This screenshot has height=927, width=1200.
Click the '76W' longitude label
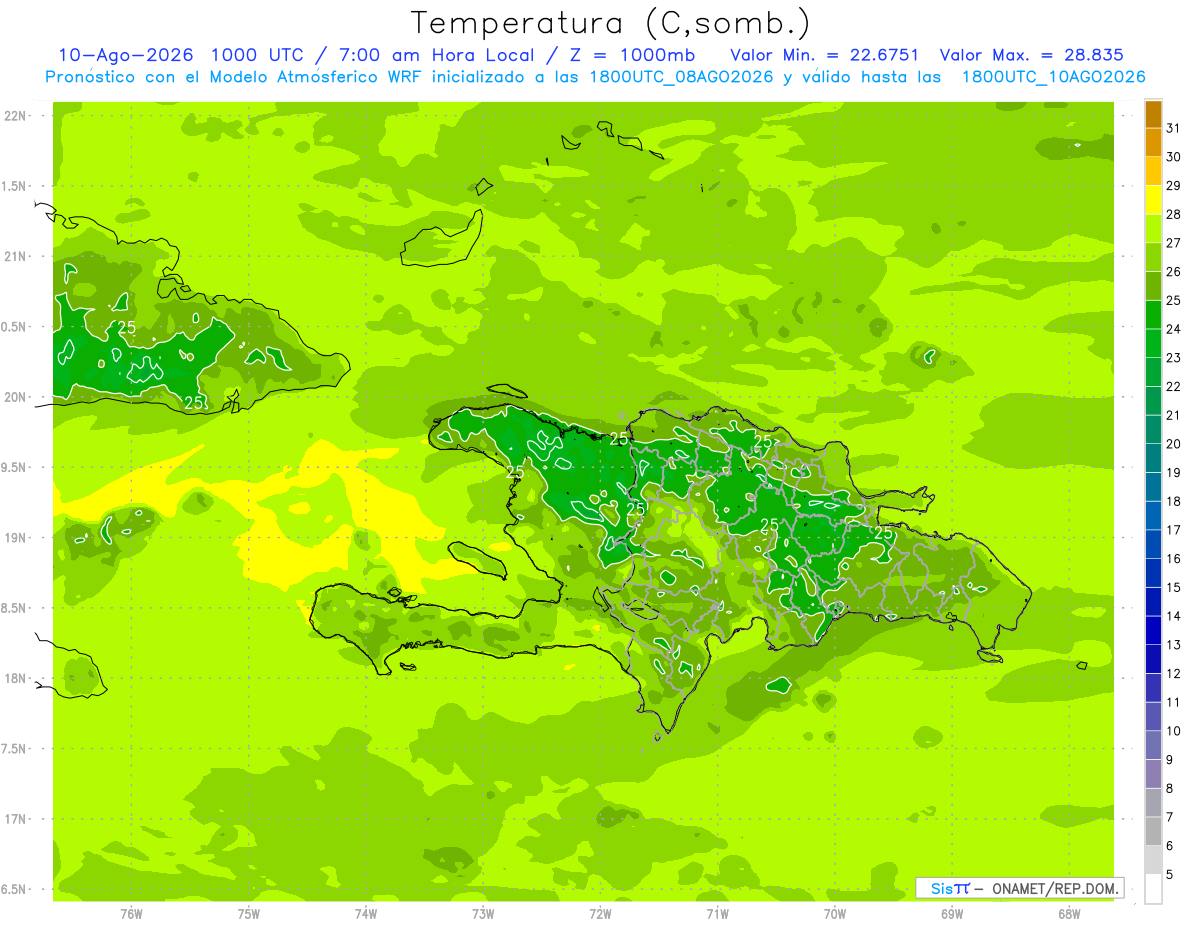[131, 914]
